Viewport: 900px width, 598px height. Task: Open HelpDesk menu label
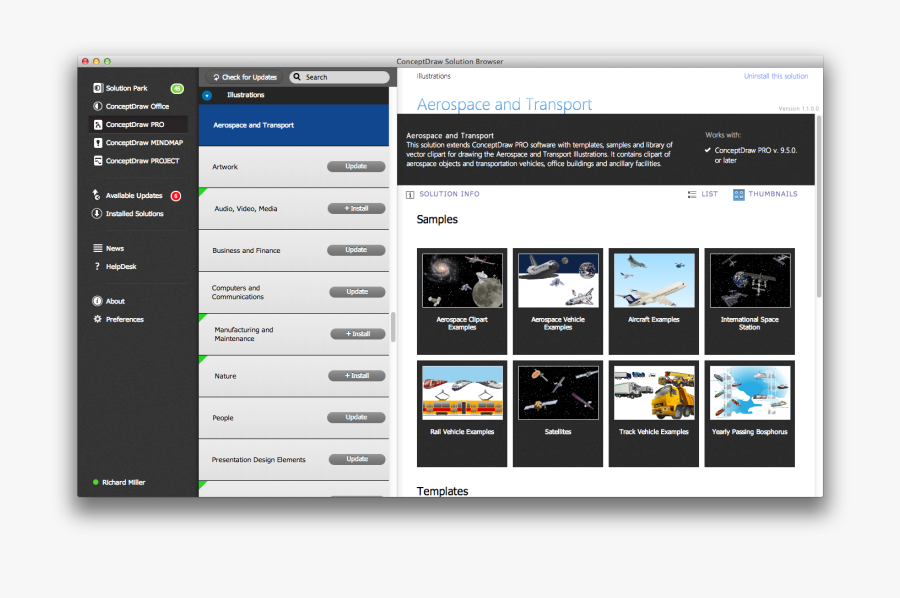[x=121, y=267]
